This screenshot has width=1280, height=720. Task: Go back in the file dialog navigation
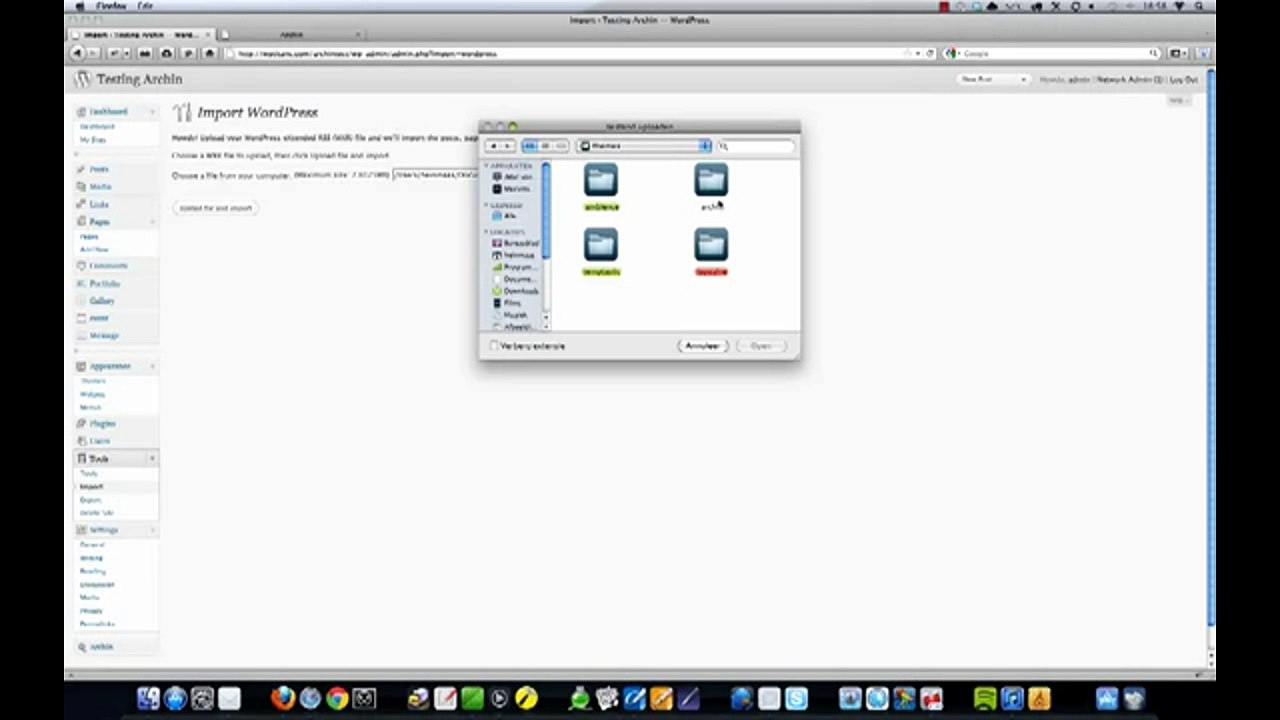coord(493,146)
